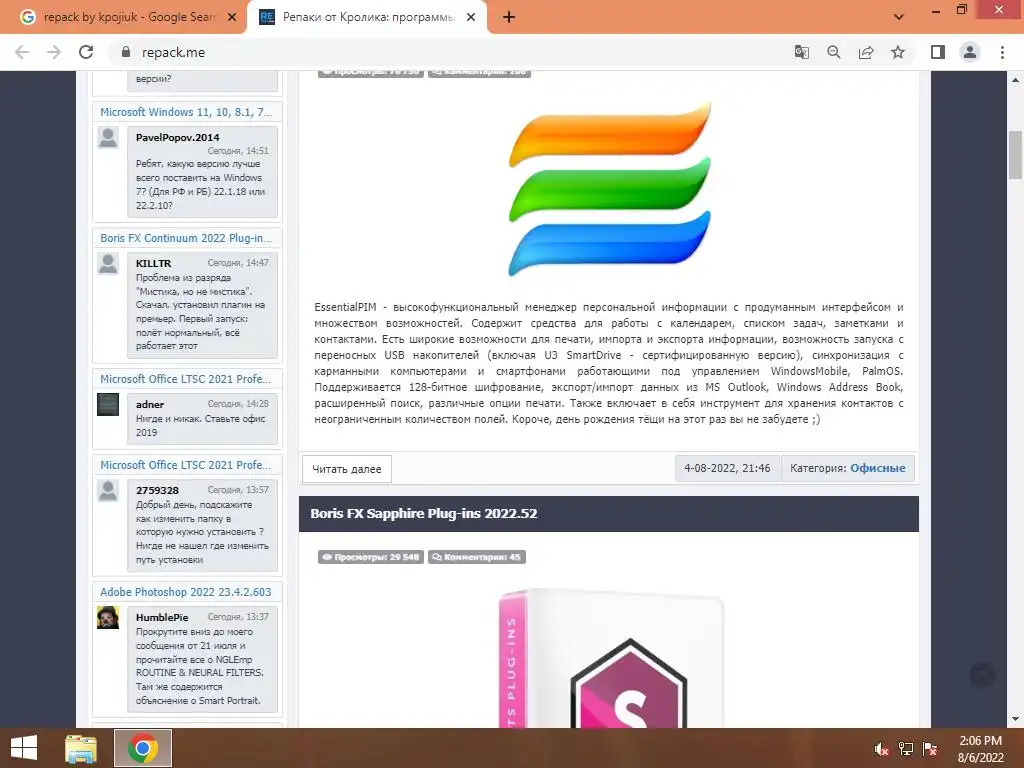Go back to the previous page
Screen dimensions: 1024x768
[22, 52]
